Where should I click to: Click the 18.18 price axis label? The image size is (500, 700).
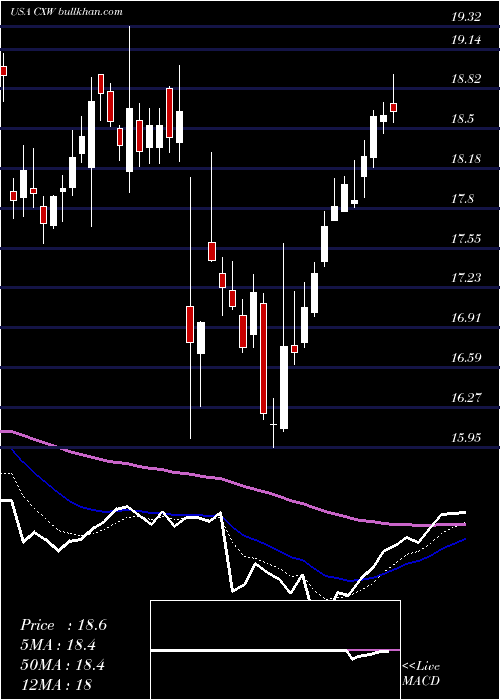tap(466, 159)
